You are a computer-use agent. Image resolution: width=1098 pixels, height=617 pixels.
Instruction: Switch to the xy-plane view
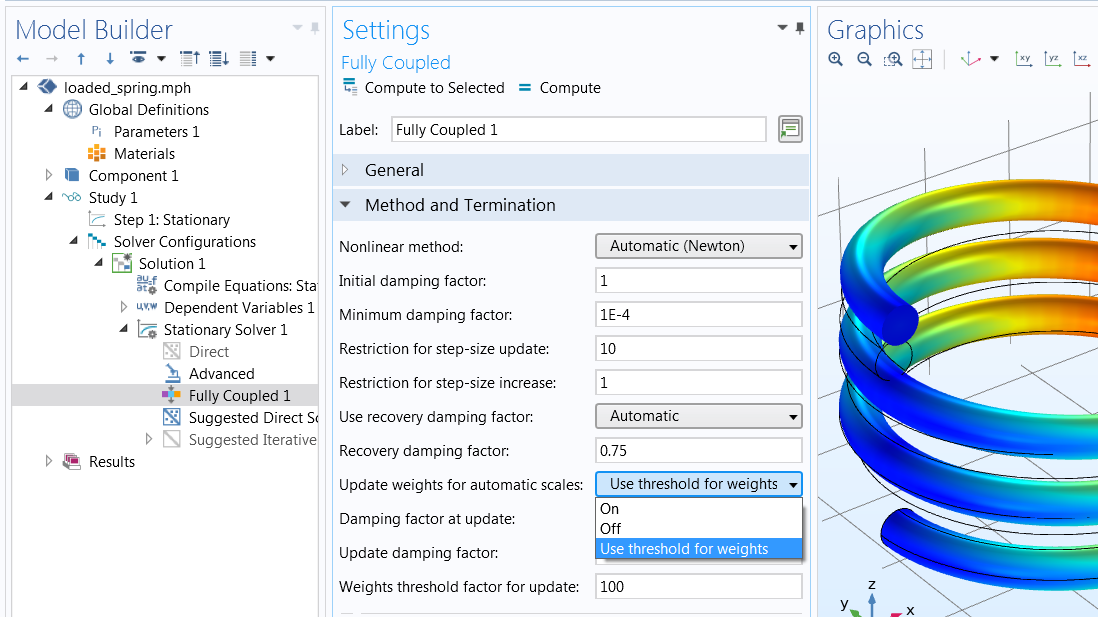1023,60
